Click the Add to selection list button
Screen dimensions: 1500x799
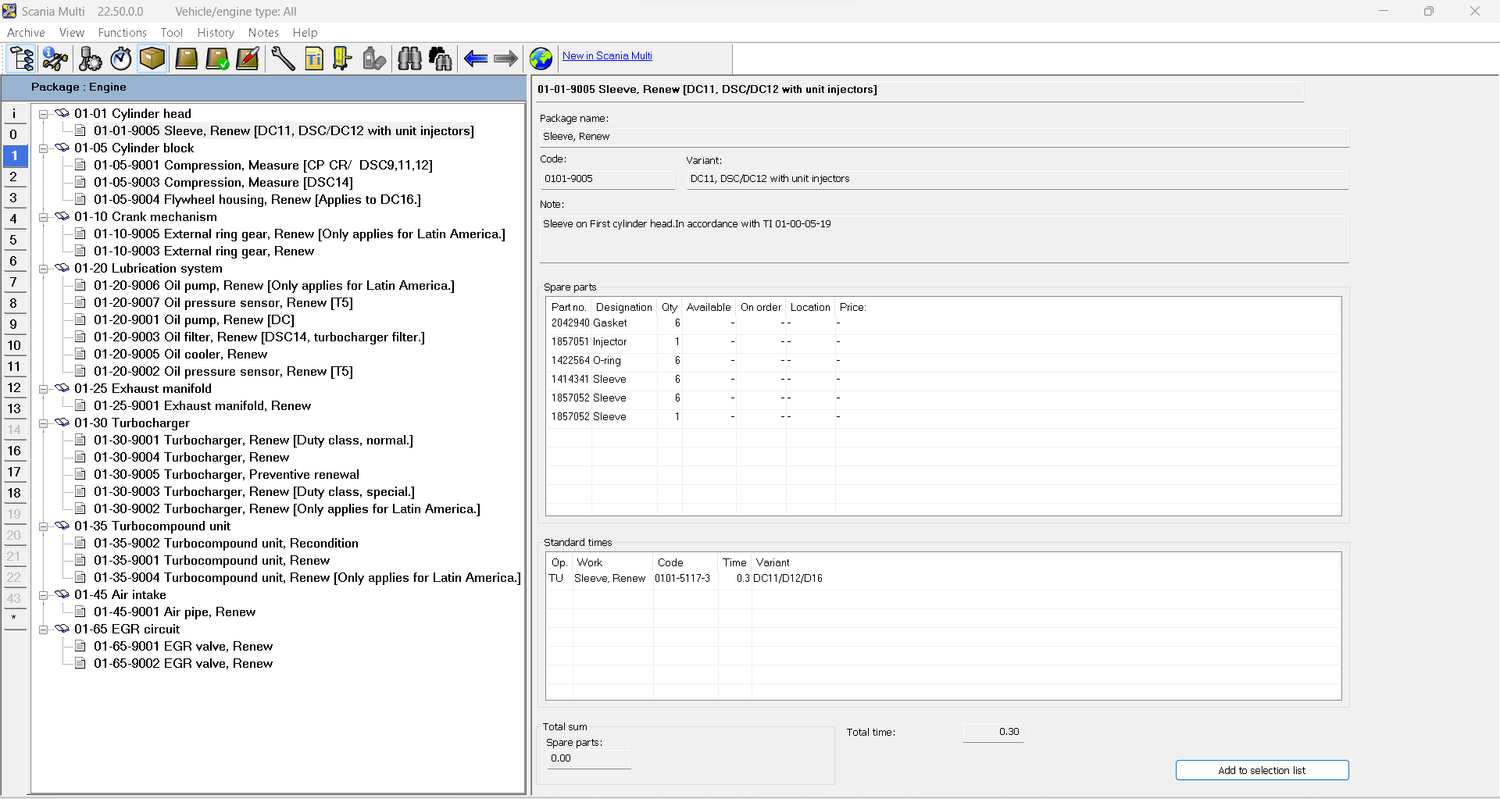click(x=1261, y=770)
